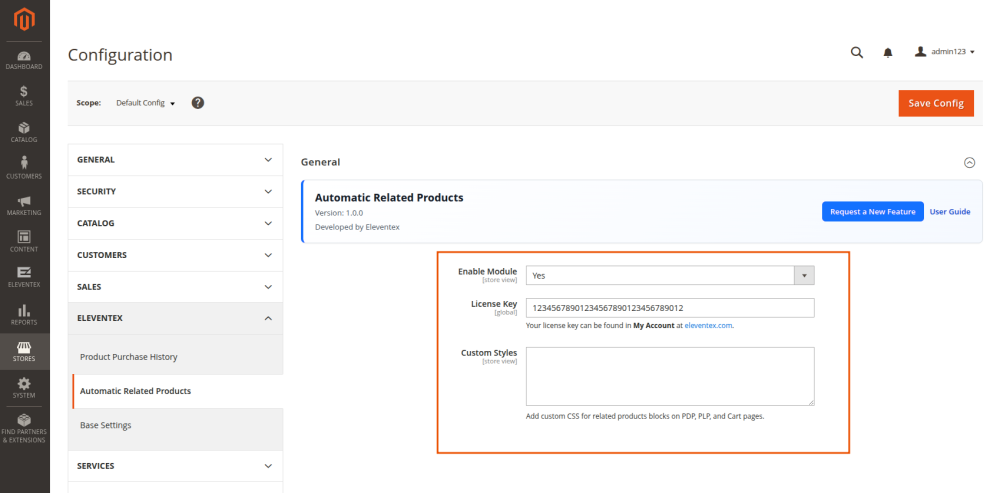Click the search magnifier icon
This screenshot has width=1000, height=493.
click(x=857, y=53)
